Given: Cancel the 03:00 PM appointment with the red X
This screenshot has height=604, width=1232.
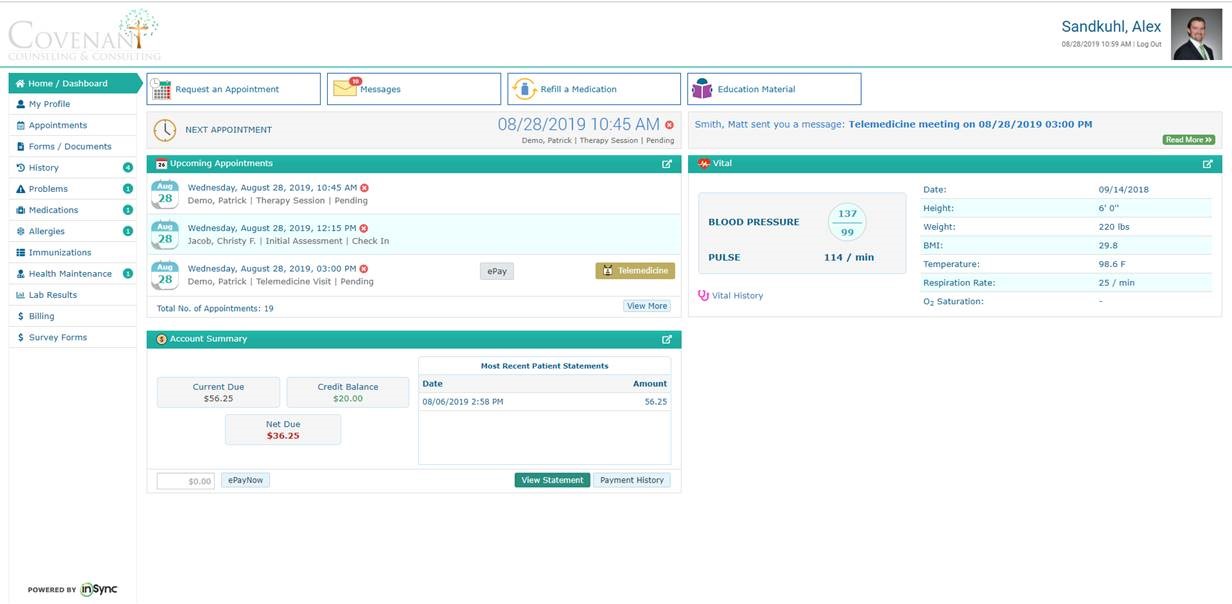Looking at the screenshot, I should (364, 269).
